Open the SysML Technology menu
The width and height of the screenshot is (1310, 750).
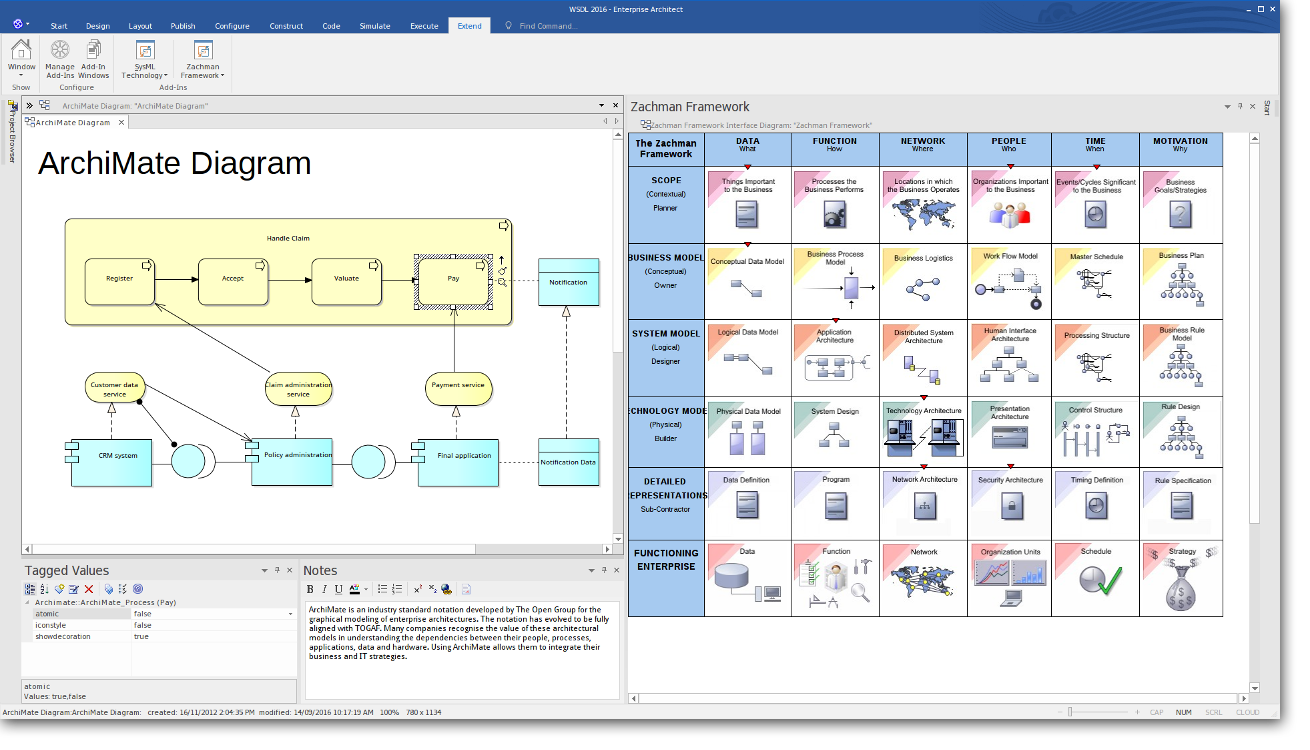pyautogui.click(x=145, y=59)
